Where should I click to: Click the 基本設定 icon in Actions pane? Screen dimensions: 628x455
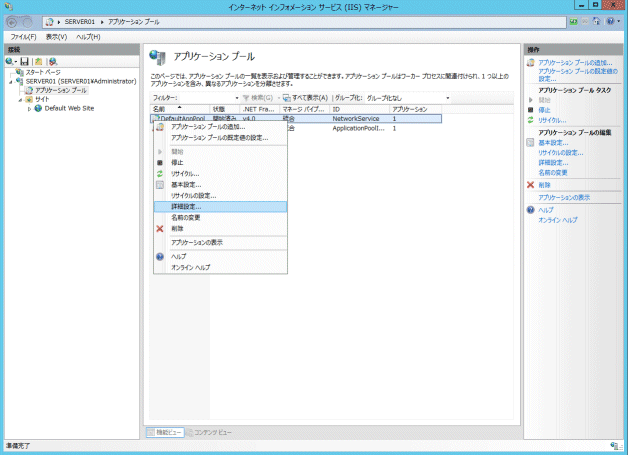tap(530, 143)
